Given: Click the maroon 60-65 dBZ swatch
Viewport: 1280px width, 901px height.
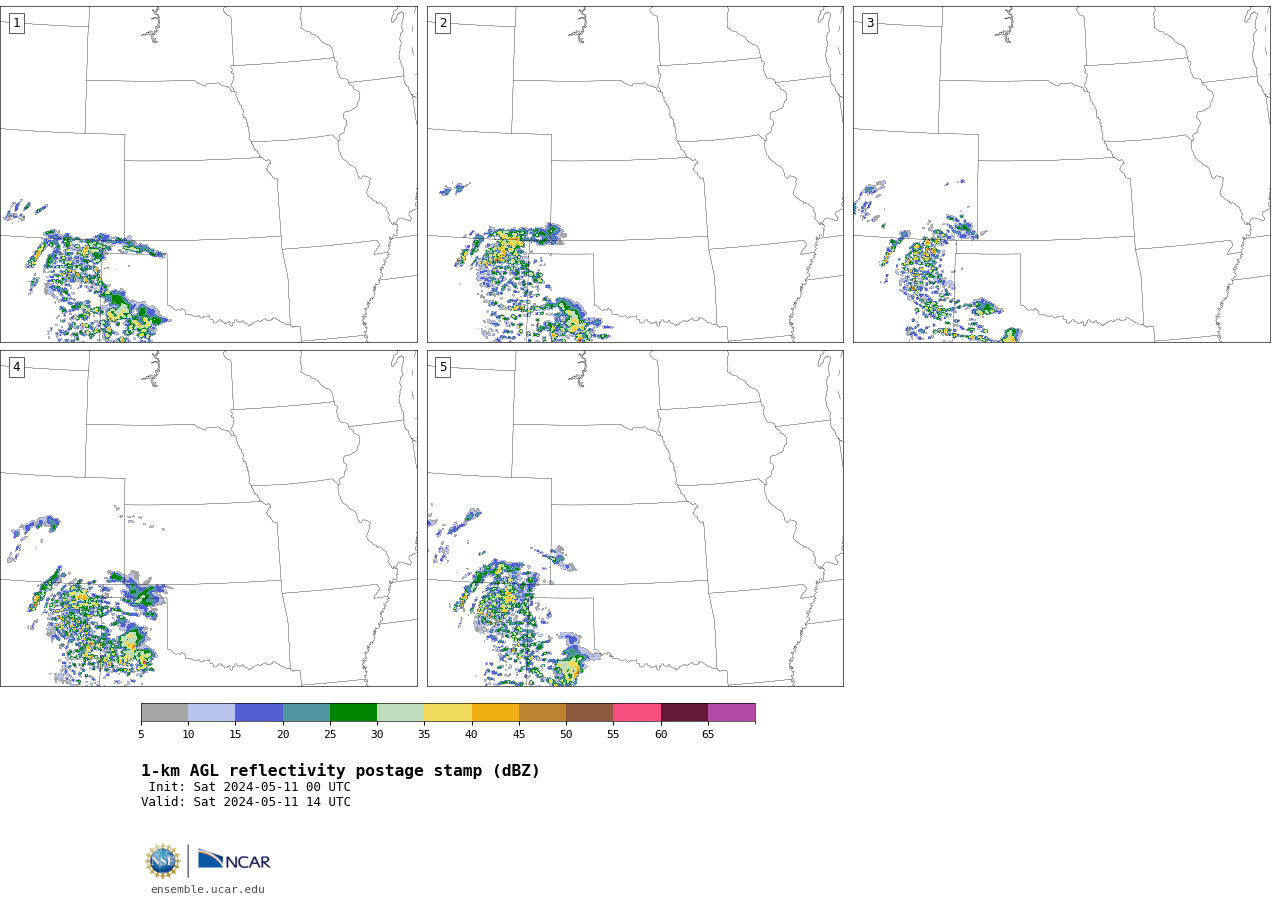Looking at the screenshot, I should pos(684,712).
